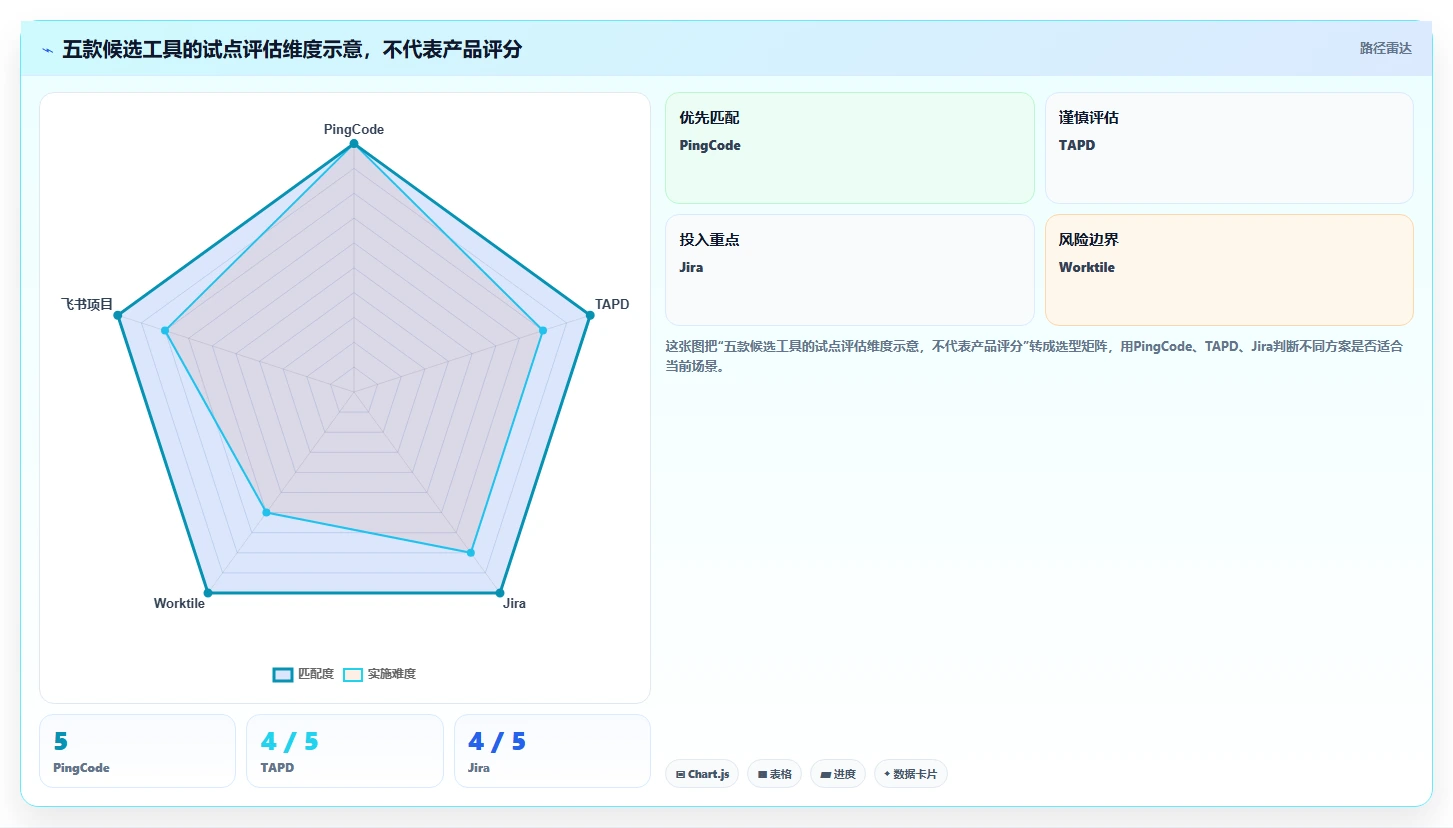Click the outer data point at Worktile vertex

(208, 593)
